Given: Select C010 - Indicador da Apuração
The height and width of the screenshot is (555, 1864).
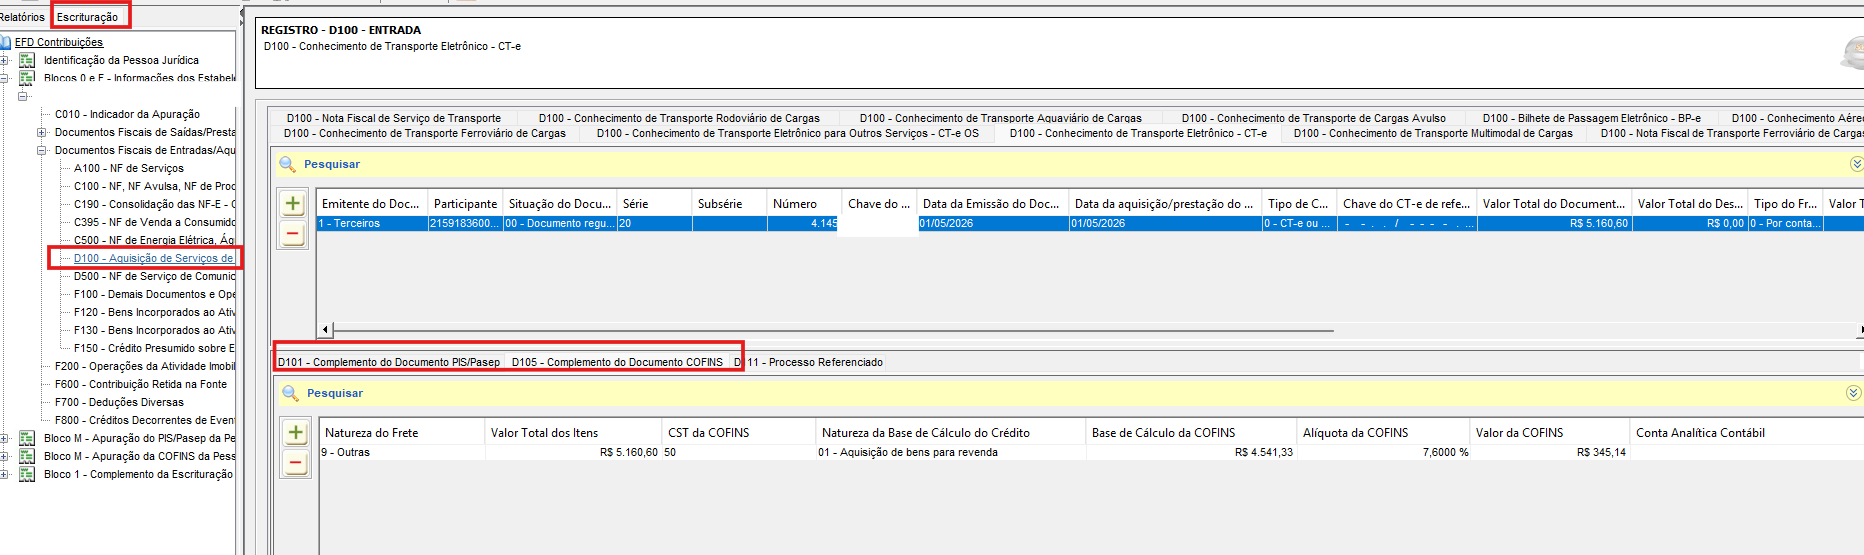Looking at the screenshot, I should [x=127, y=114].
